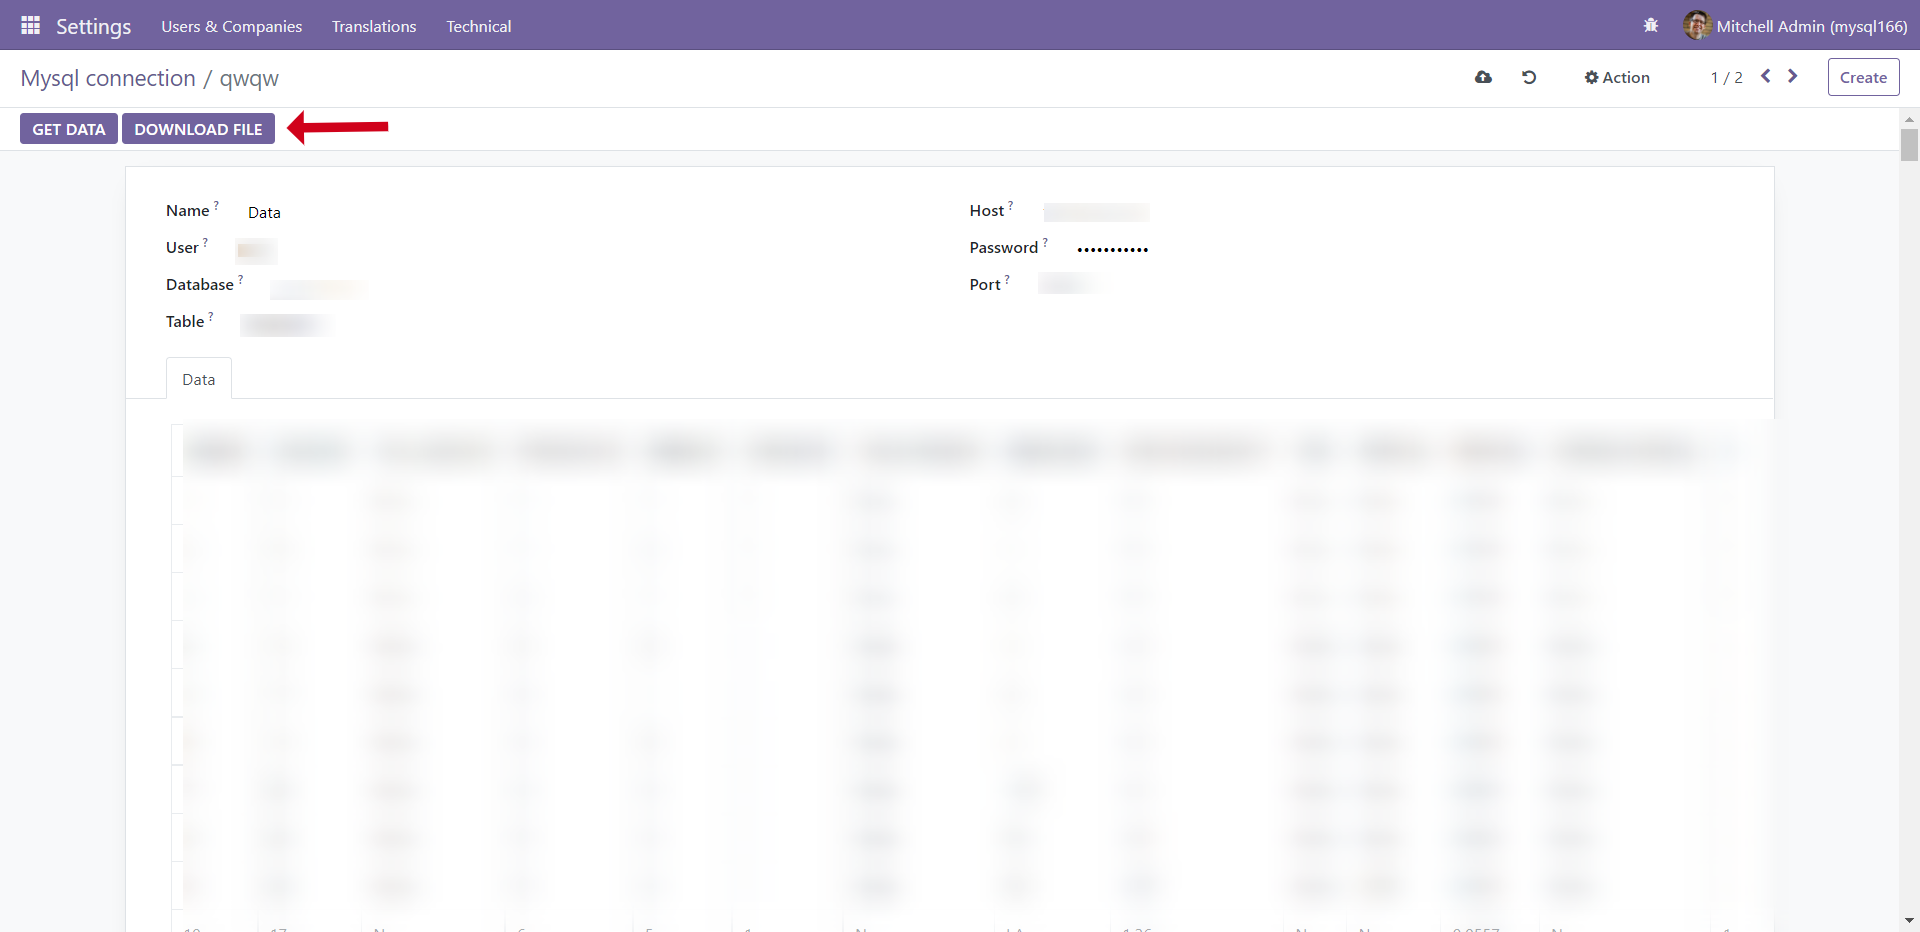Image resolution: width=1920 pixels, height=932 pixels.
Task: Click the debug bug icon
Action: pos(1651,25)
